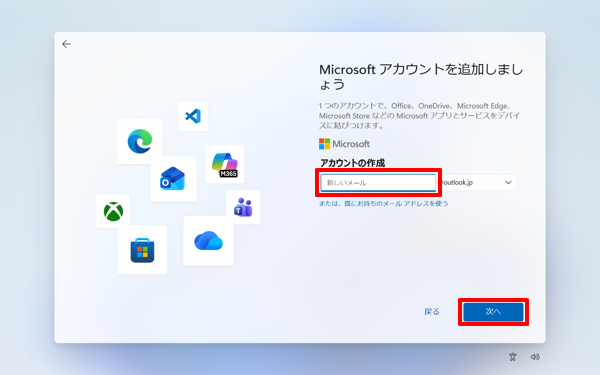Click the volume speaker icon
The height and width of the screenshot is (375, 600).
tap(535, 357)
